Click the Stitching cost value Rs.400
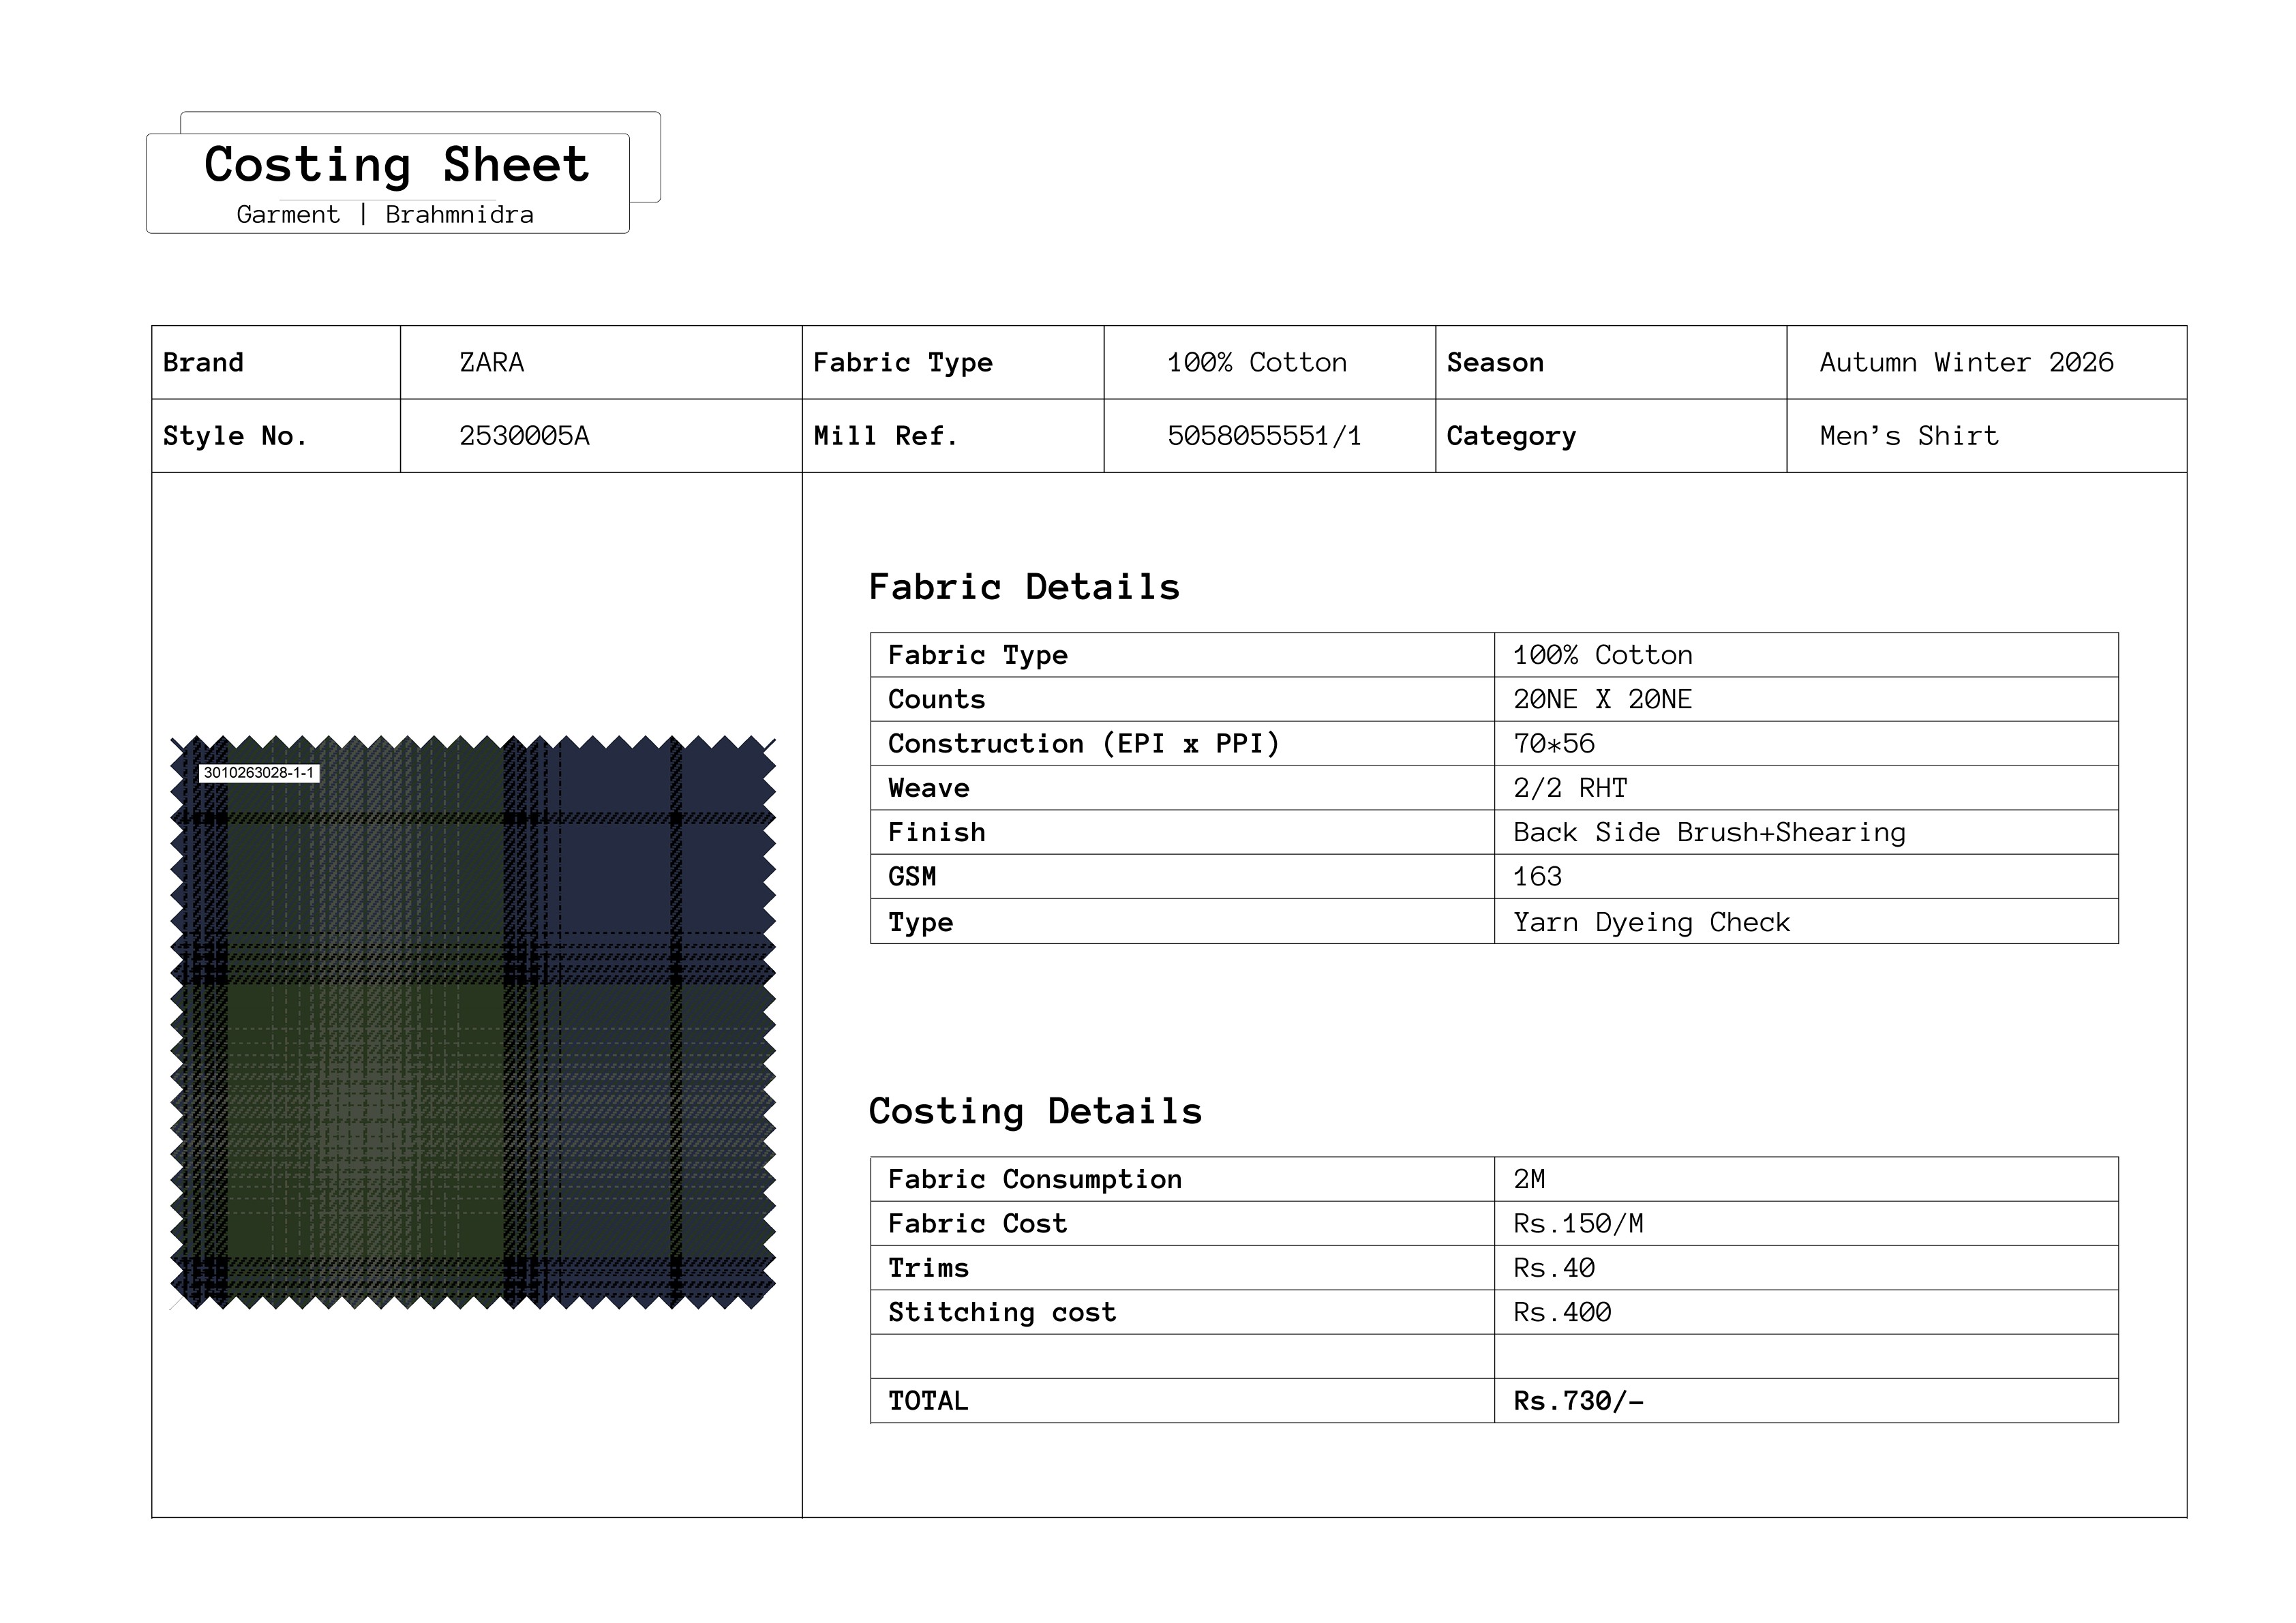The width and height of the screenshot is (2296, 1623). [x=1561, y=1312]
